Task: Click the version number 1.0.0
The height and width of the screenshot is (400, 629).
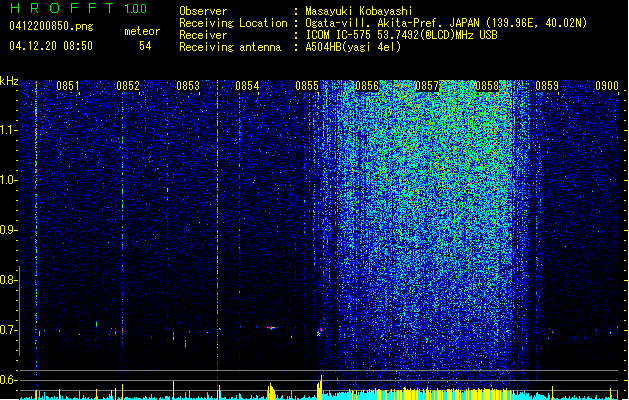Action: click(x=136, y=8)
